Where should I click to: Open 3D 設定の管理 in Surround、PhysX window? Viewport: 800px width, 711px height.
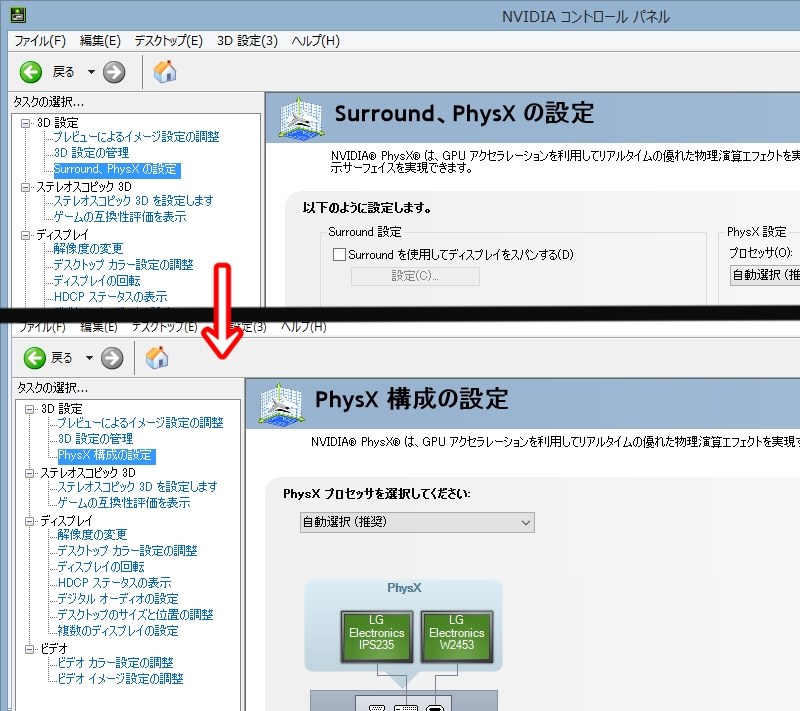tap(91, 153)
